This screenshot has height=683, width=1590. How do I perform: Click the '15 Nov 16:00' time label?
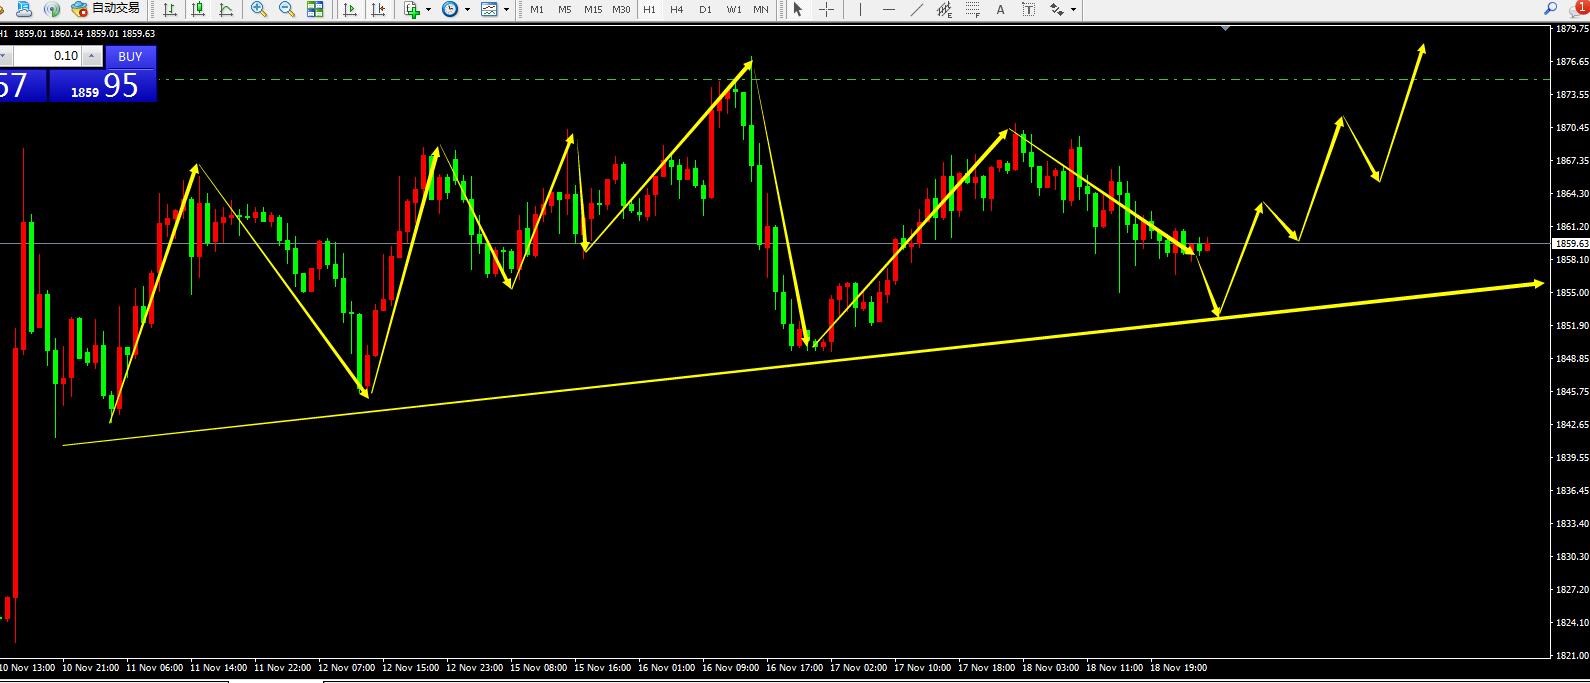pyautogui.click(x=602, y=667)
